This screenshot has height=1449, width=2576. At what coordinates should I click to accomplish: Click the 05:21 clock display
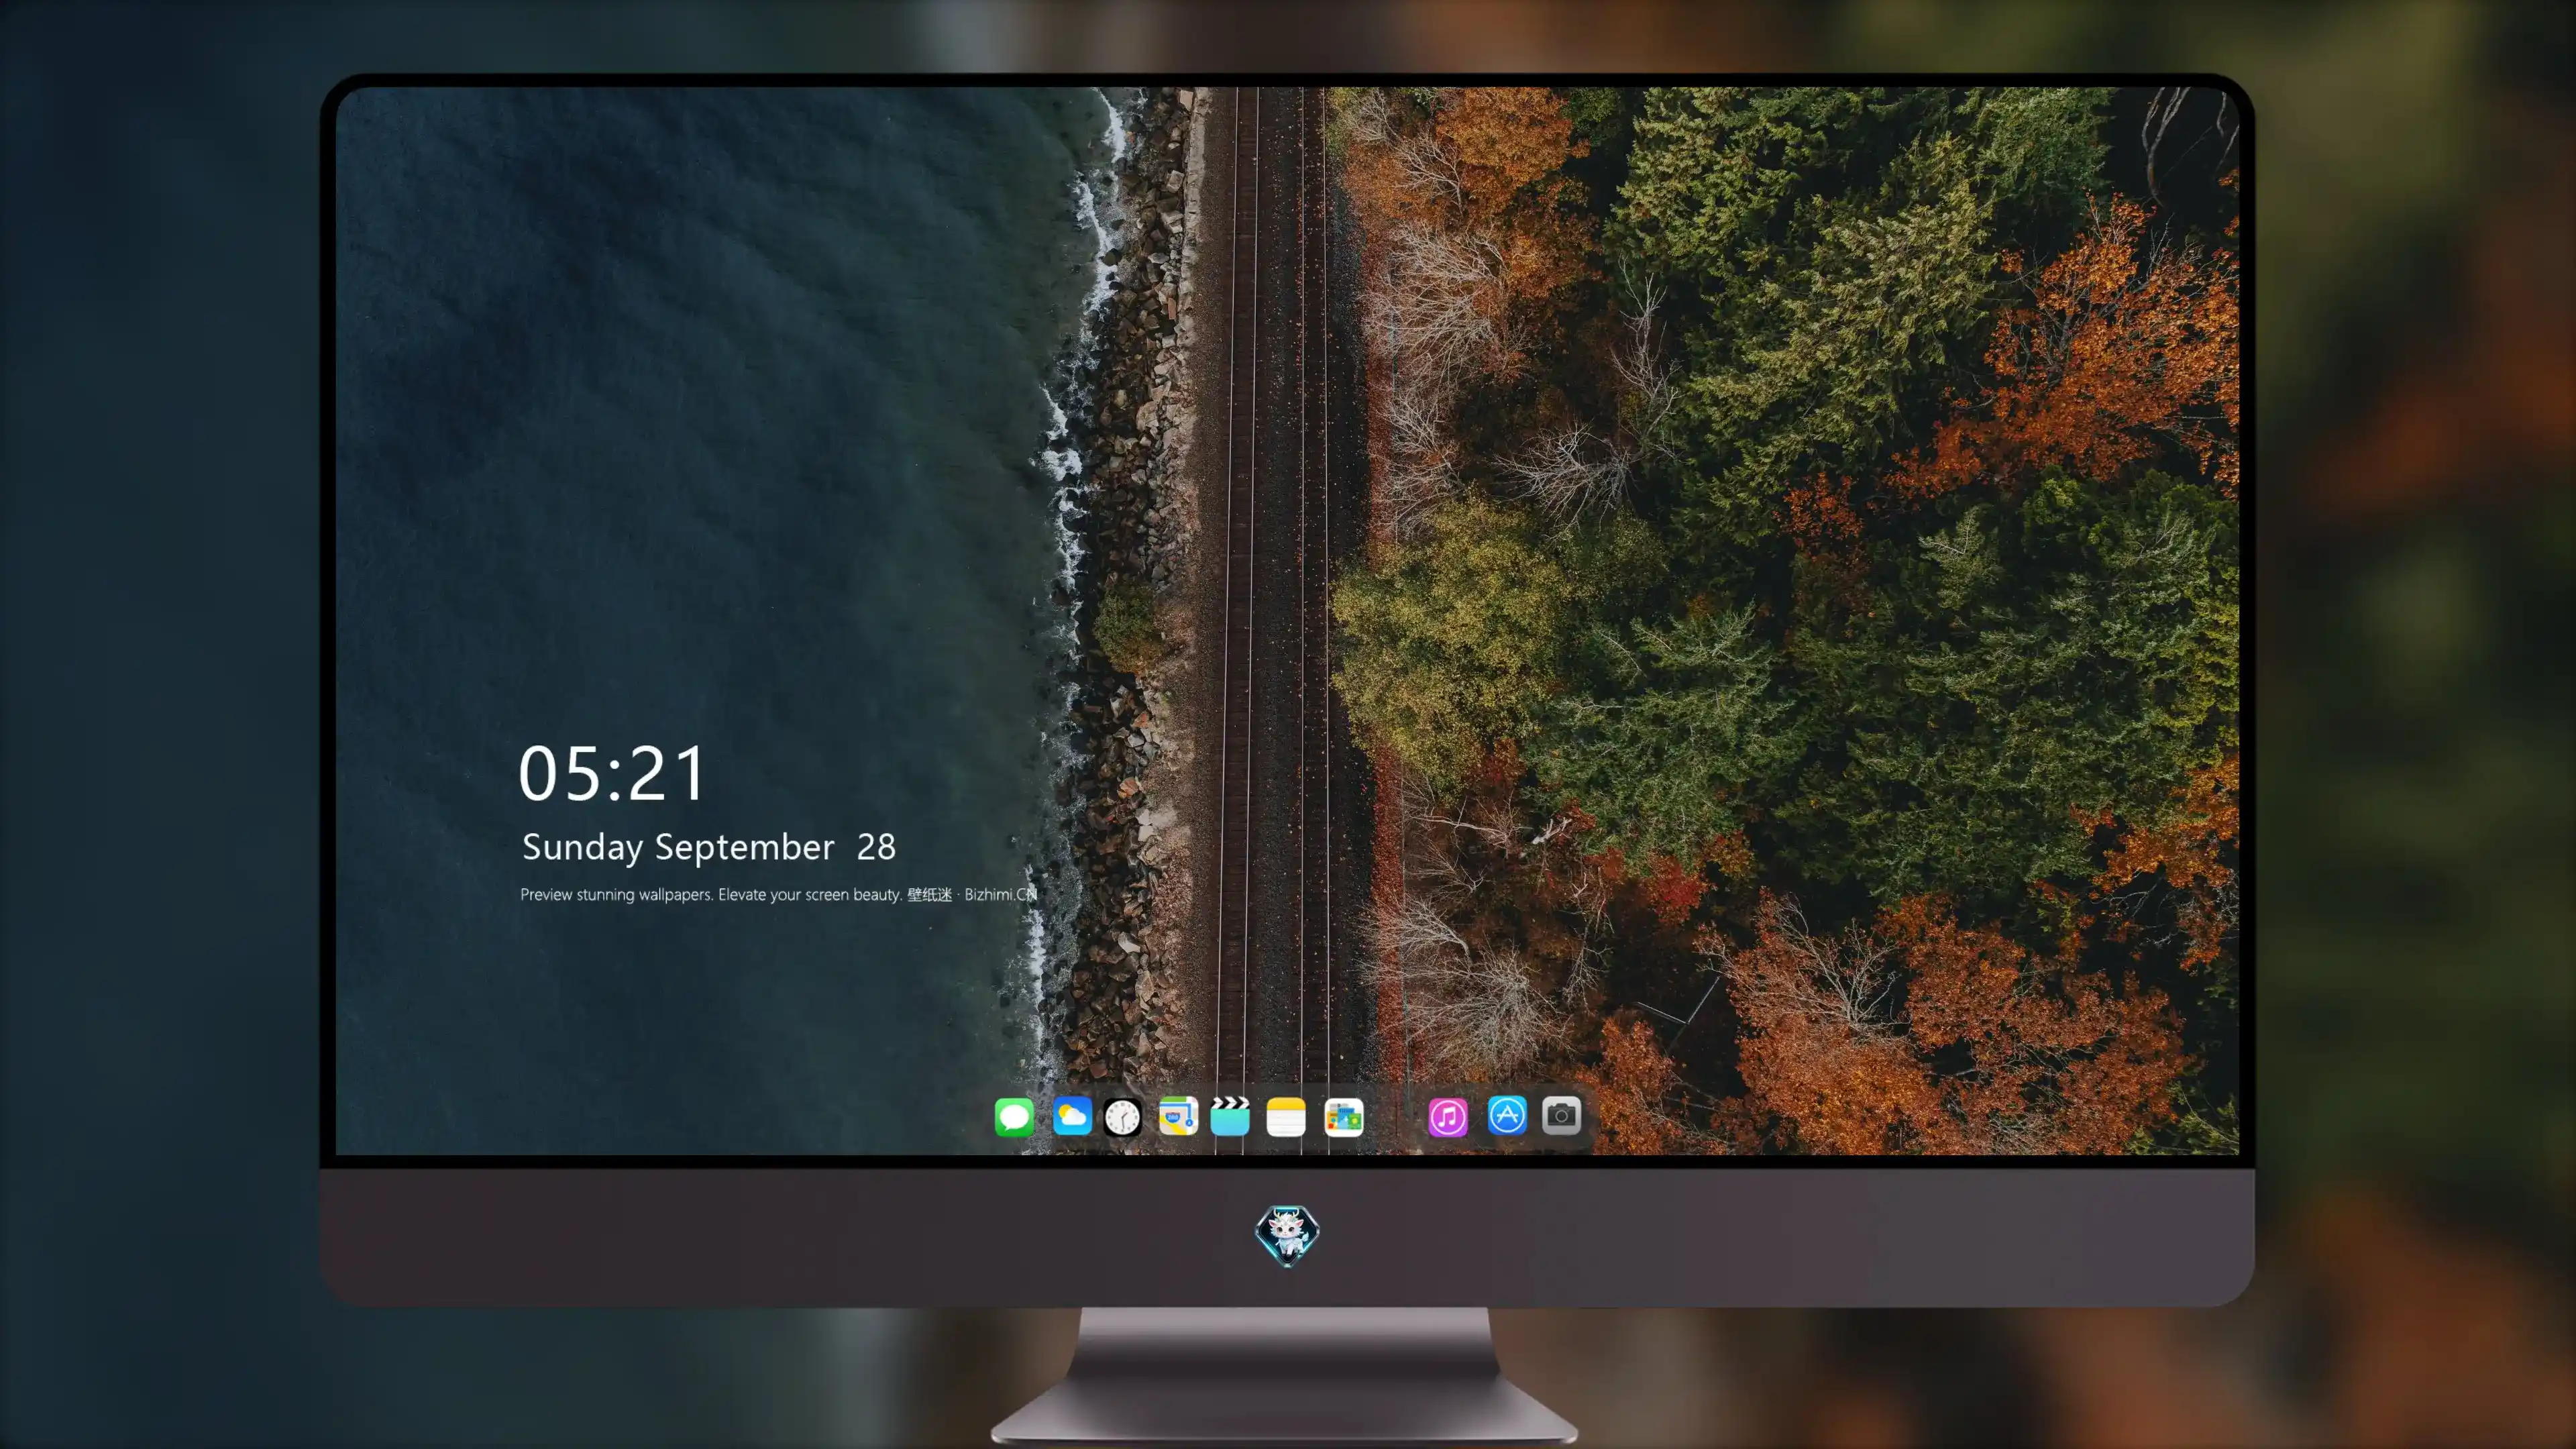click(x=612, y=773)
